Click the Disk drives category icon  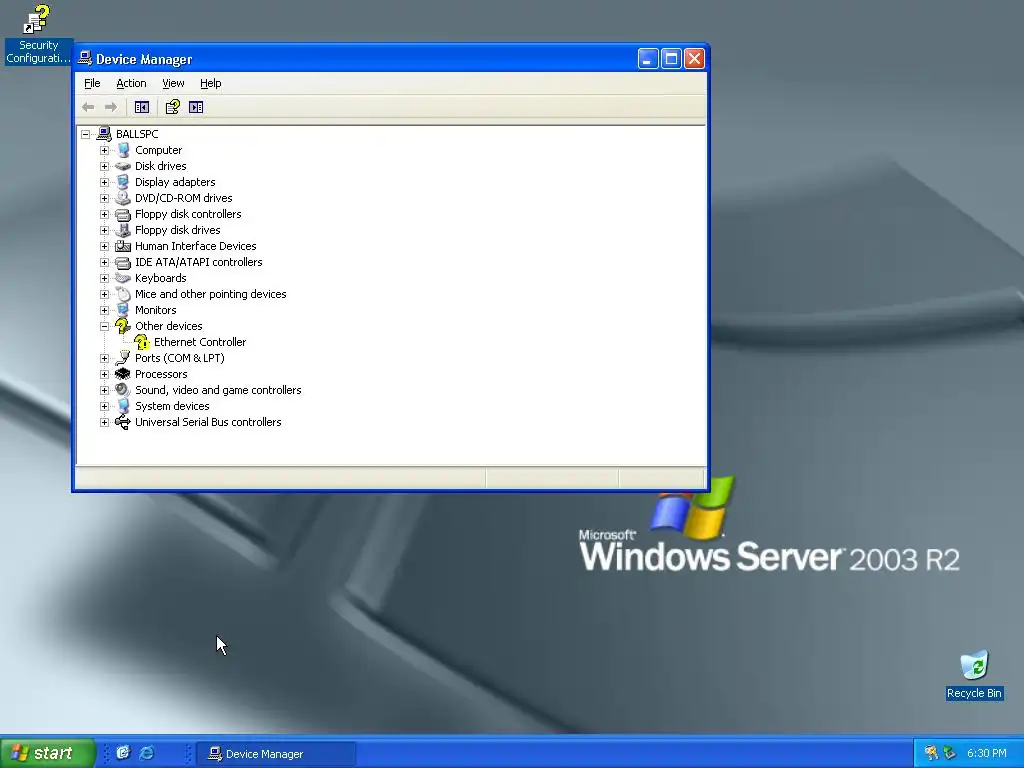(123, 166)
